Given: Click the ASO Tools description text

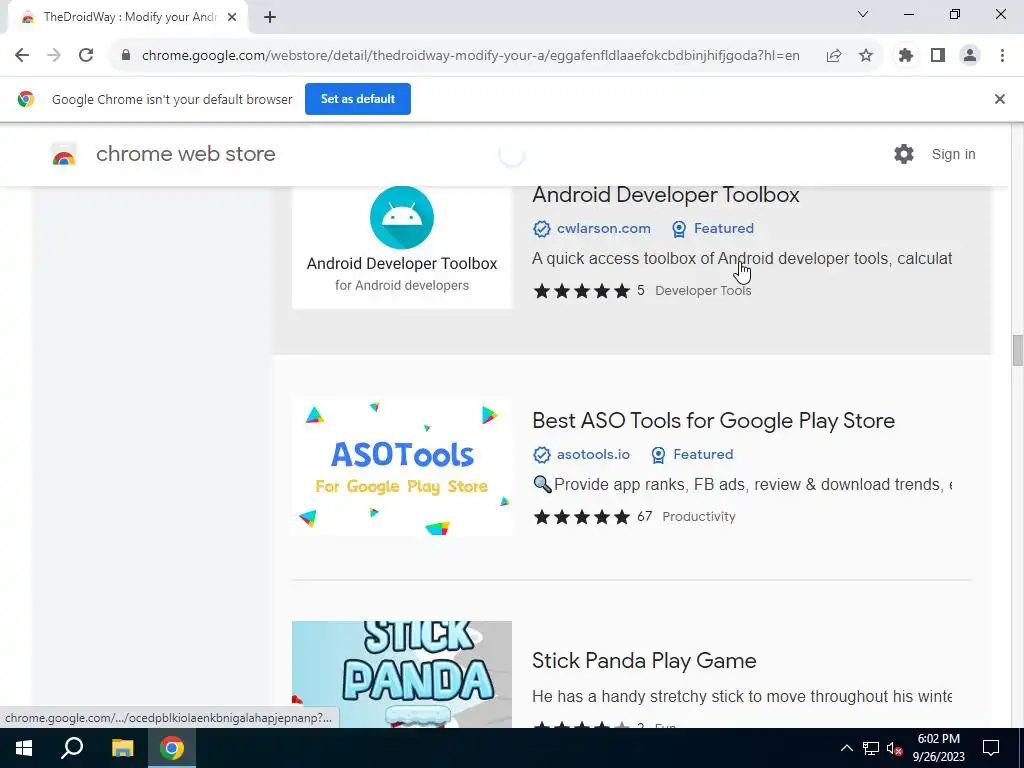Looking at the screenshot, I should click(743, 485).
